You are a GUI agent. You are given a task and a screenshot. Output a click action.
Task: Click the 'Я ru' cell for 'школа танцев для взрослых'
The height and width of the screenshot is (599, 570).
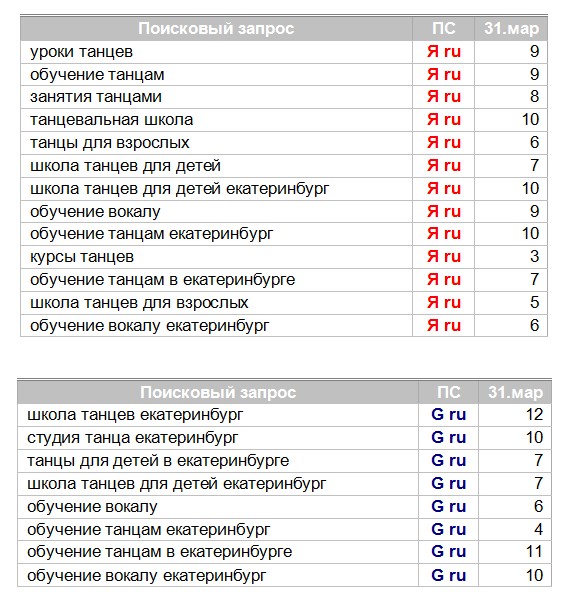(444, 302)
